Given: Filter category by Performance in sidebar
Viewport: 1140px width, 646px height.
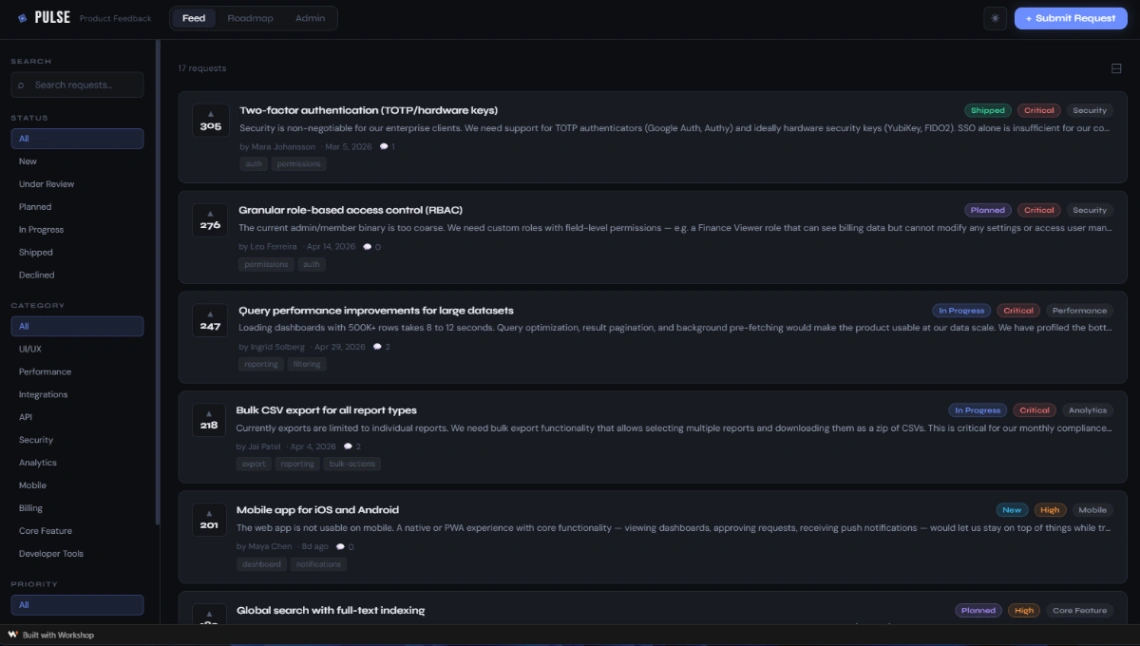Looking at the screenshot, I should click(77, 372).
